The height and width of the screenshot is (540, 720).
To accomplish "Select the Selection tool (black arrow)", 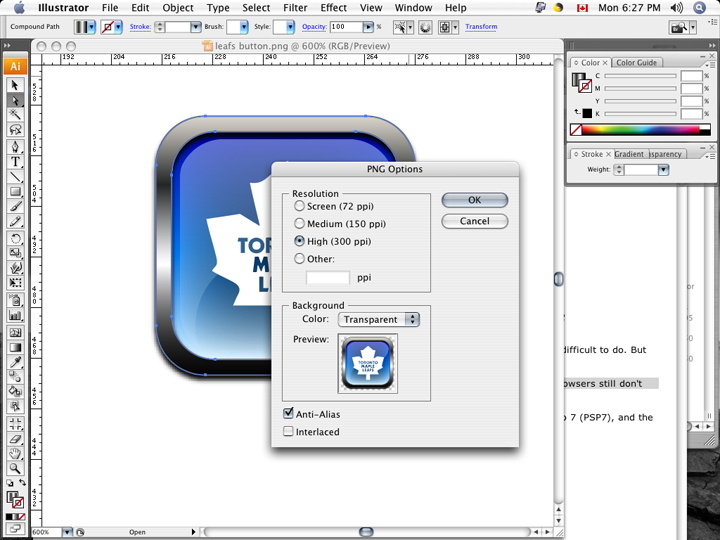I will click(15, 85).
